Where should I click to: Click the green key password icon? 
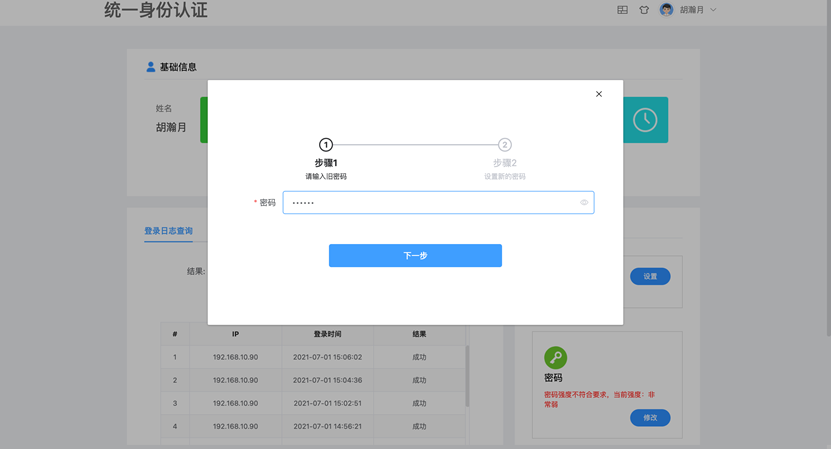pyautogui.click(x=555, y=358)
